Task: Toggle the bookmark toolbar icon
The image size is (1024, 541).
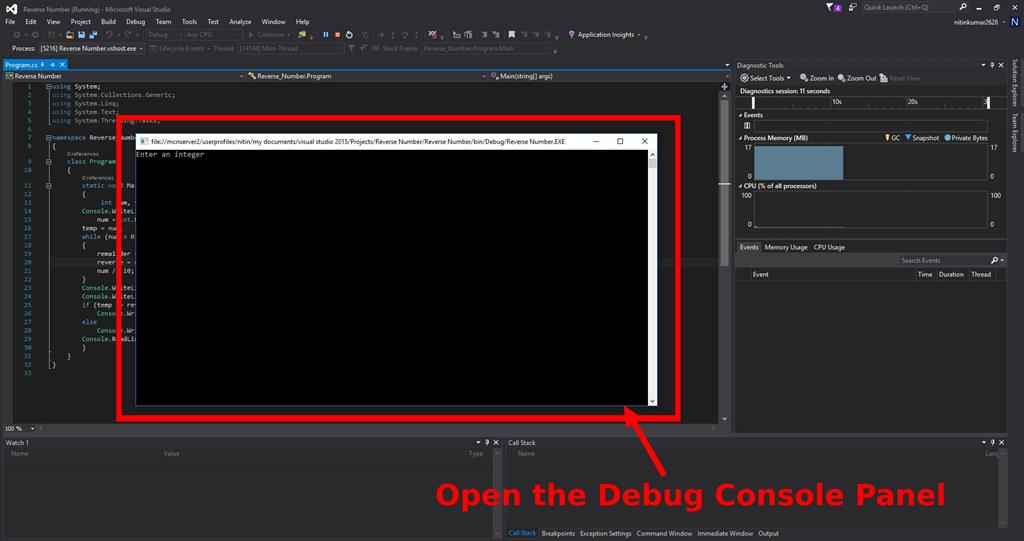Action: [511, 35]
